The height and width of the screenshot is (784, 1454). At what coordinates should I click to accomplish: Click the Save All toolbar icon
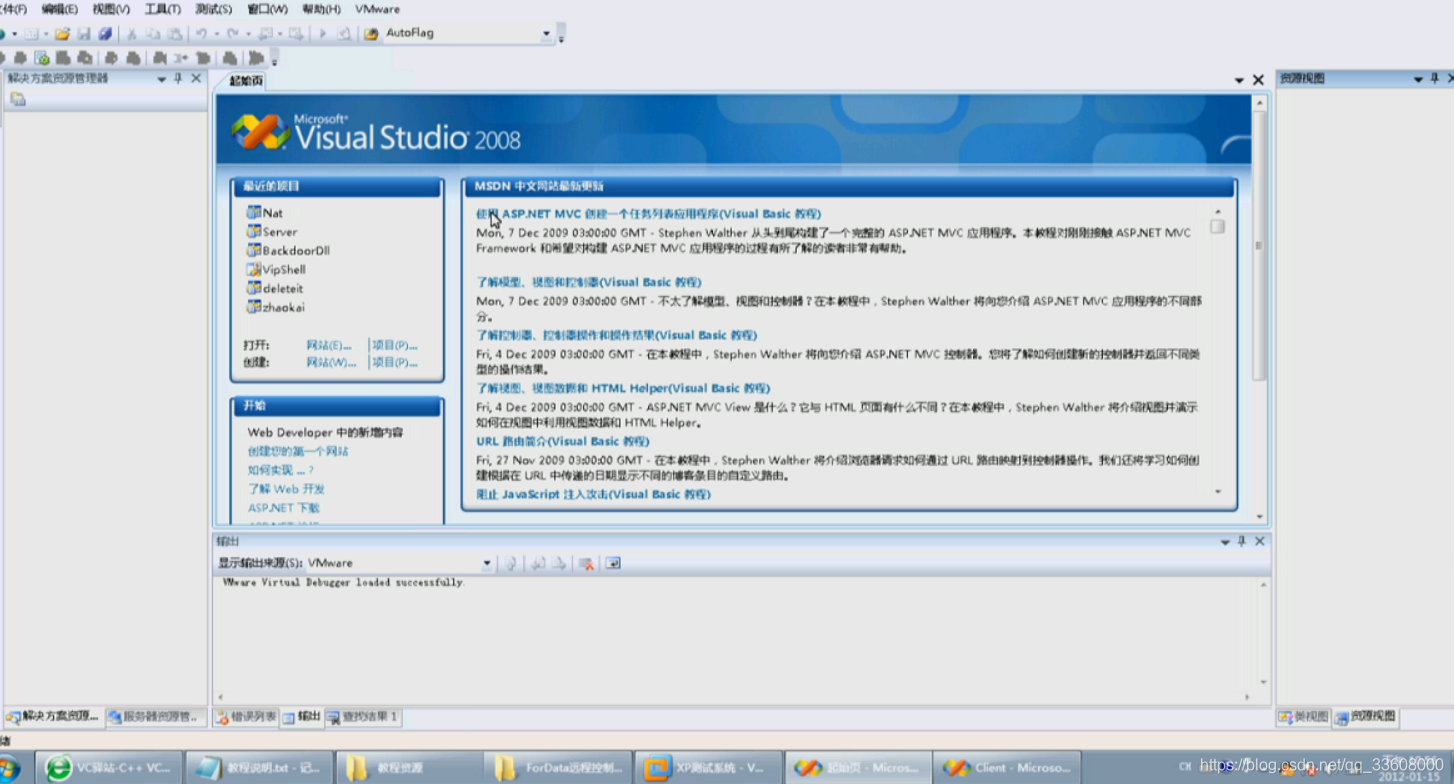105,33
